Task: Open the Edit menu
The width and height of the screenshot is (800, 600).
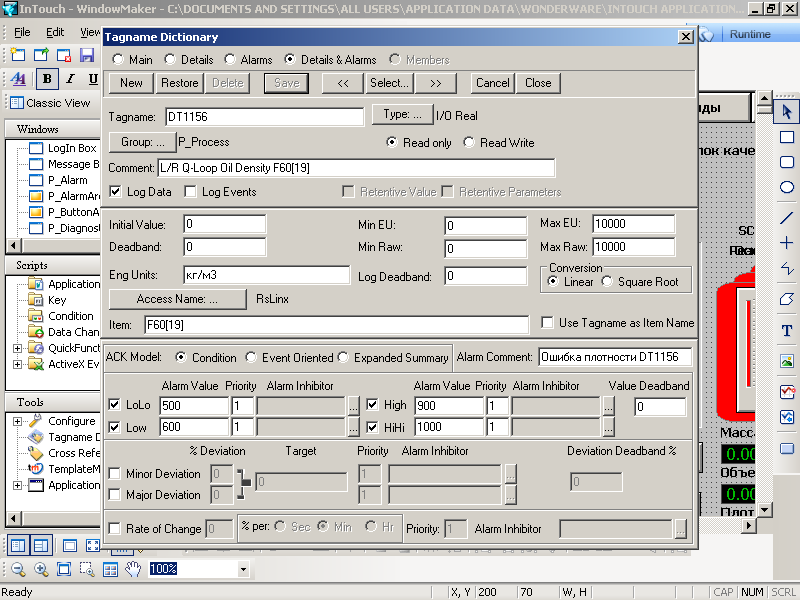Action: [55, 32]
